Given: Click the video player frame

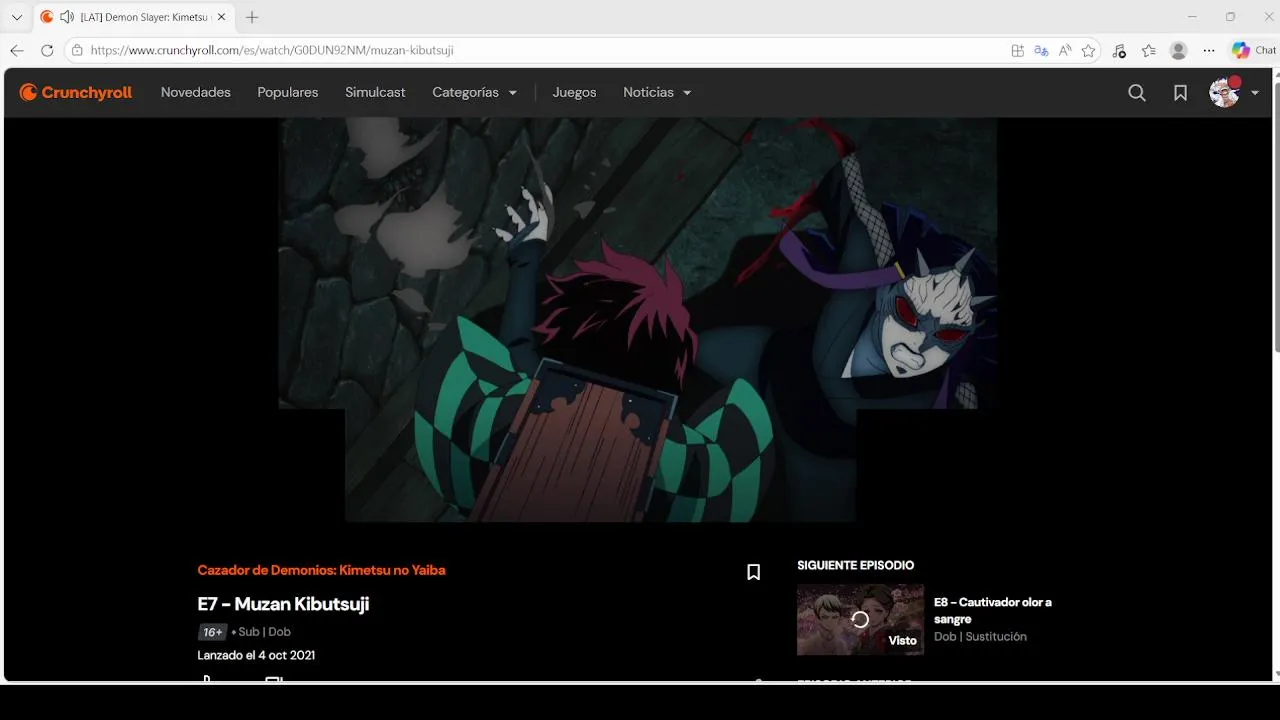Looking at the screenshot, I should 638,320.
